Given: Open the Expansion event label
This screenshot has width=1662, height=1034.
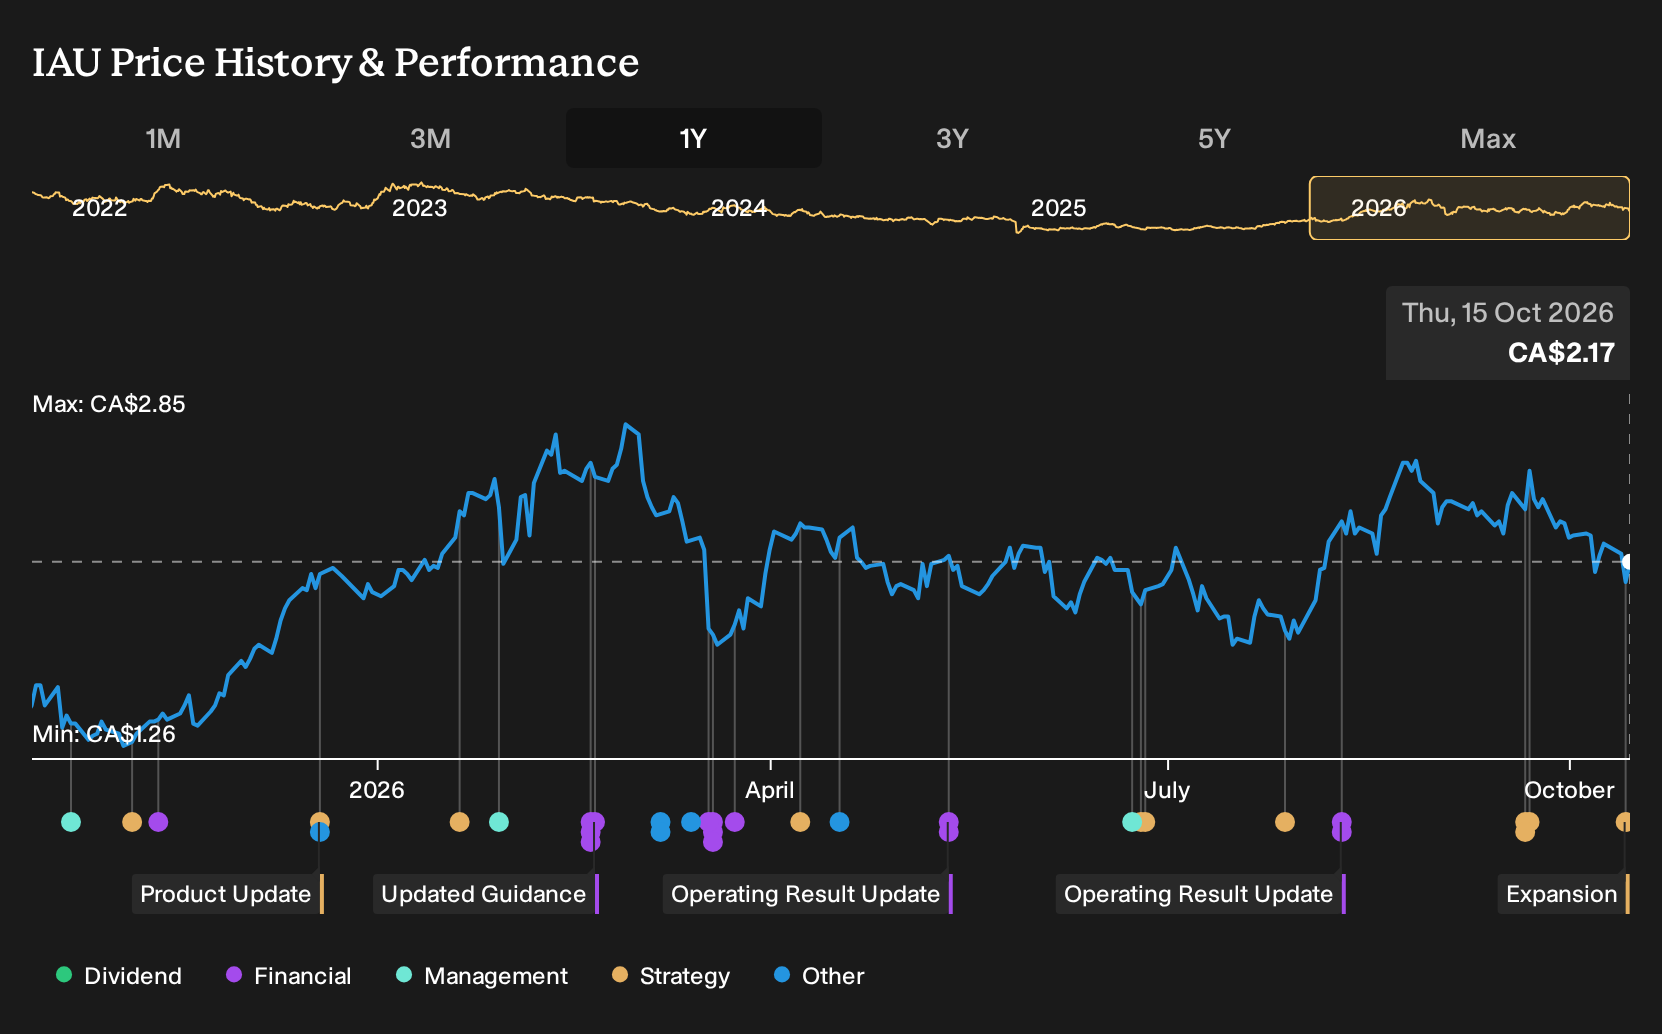Looking at the screenshot, I should pos(1563,894).
